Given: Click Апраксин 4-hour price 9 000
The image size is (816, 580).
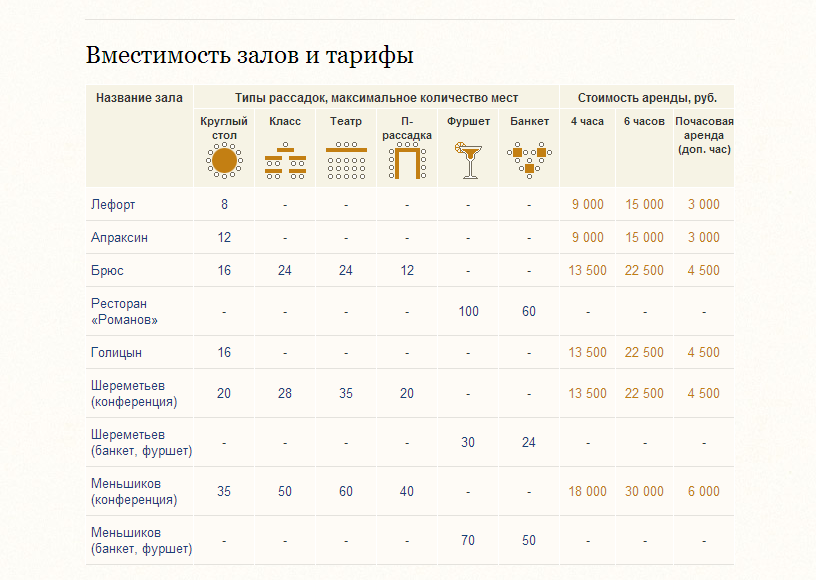Looking at the screenshot, I should click(x=588, y=238).
